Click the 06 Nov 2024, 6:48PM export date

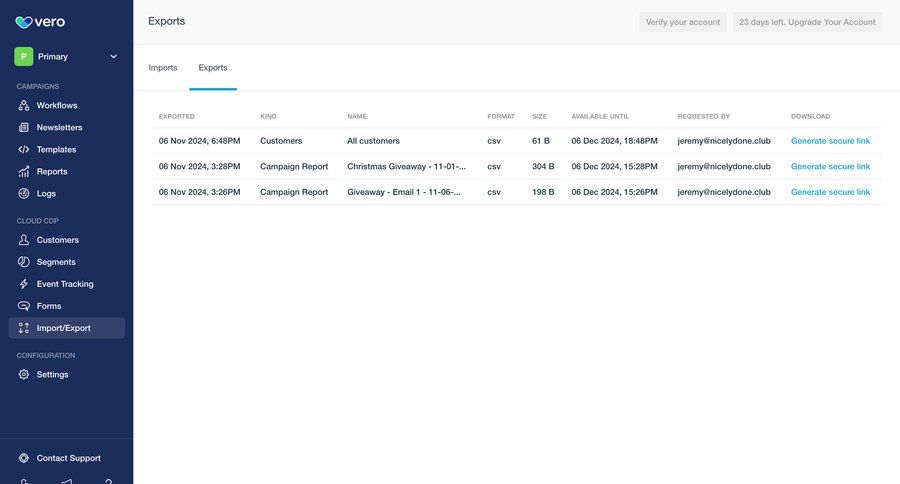point(200,141)
